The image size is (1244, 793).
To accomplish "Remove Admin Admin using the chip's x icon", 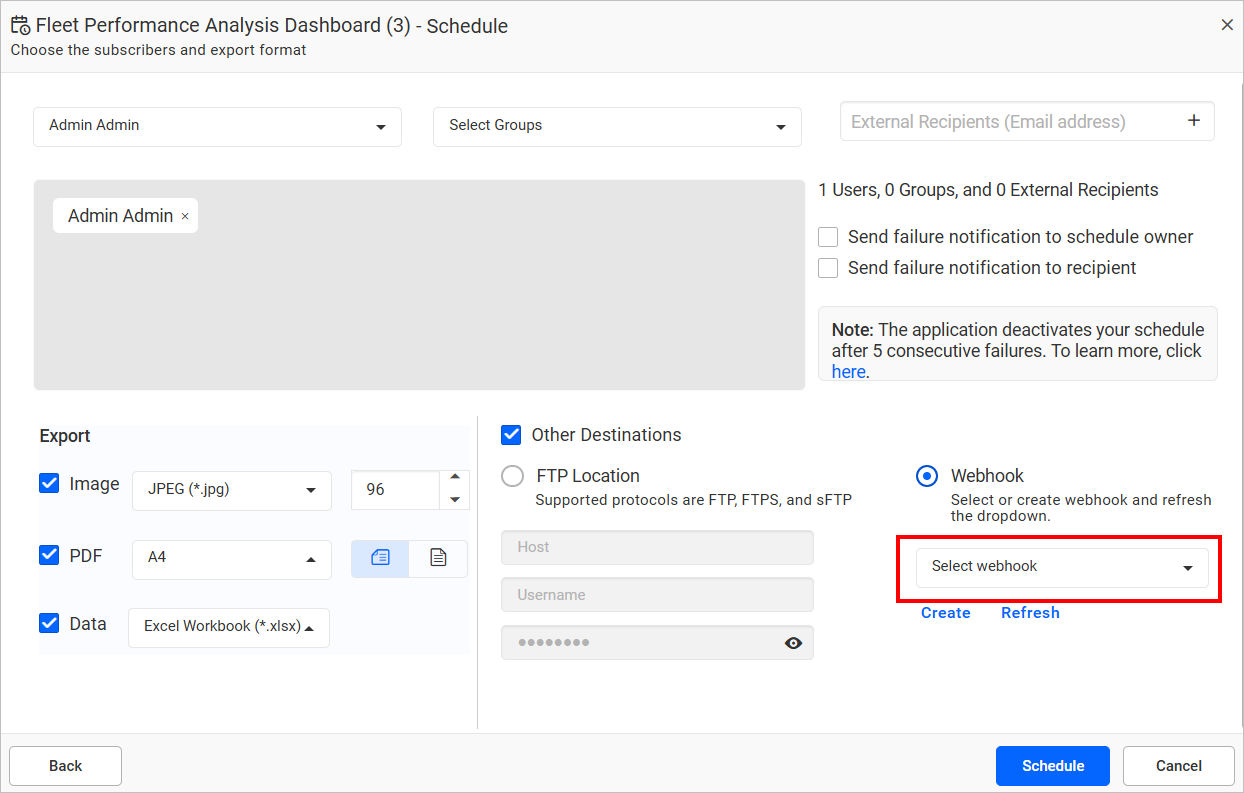I will (x=185, y=215).
